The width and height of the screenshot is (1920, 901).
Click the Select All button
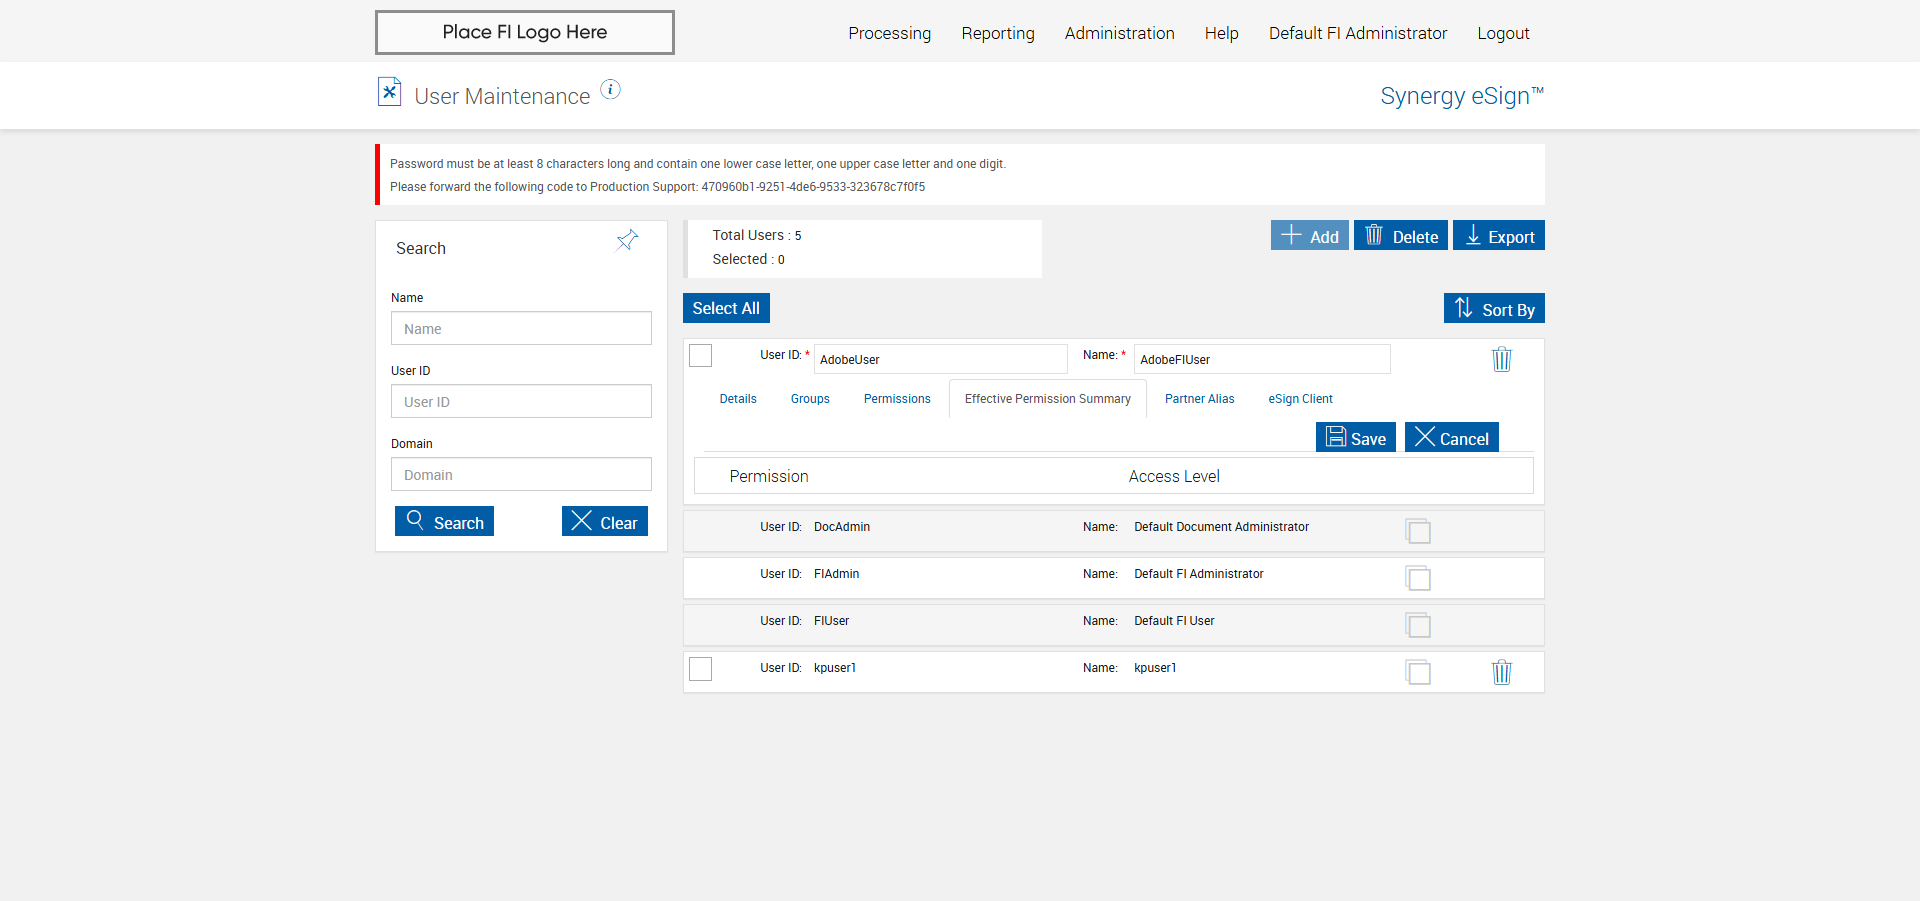[726, 309]
